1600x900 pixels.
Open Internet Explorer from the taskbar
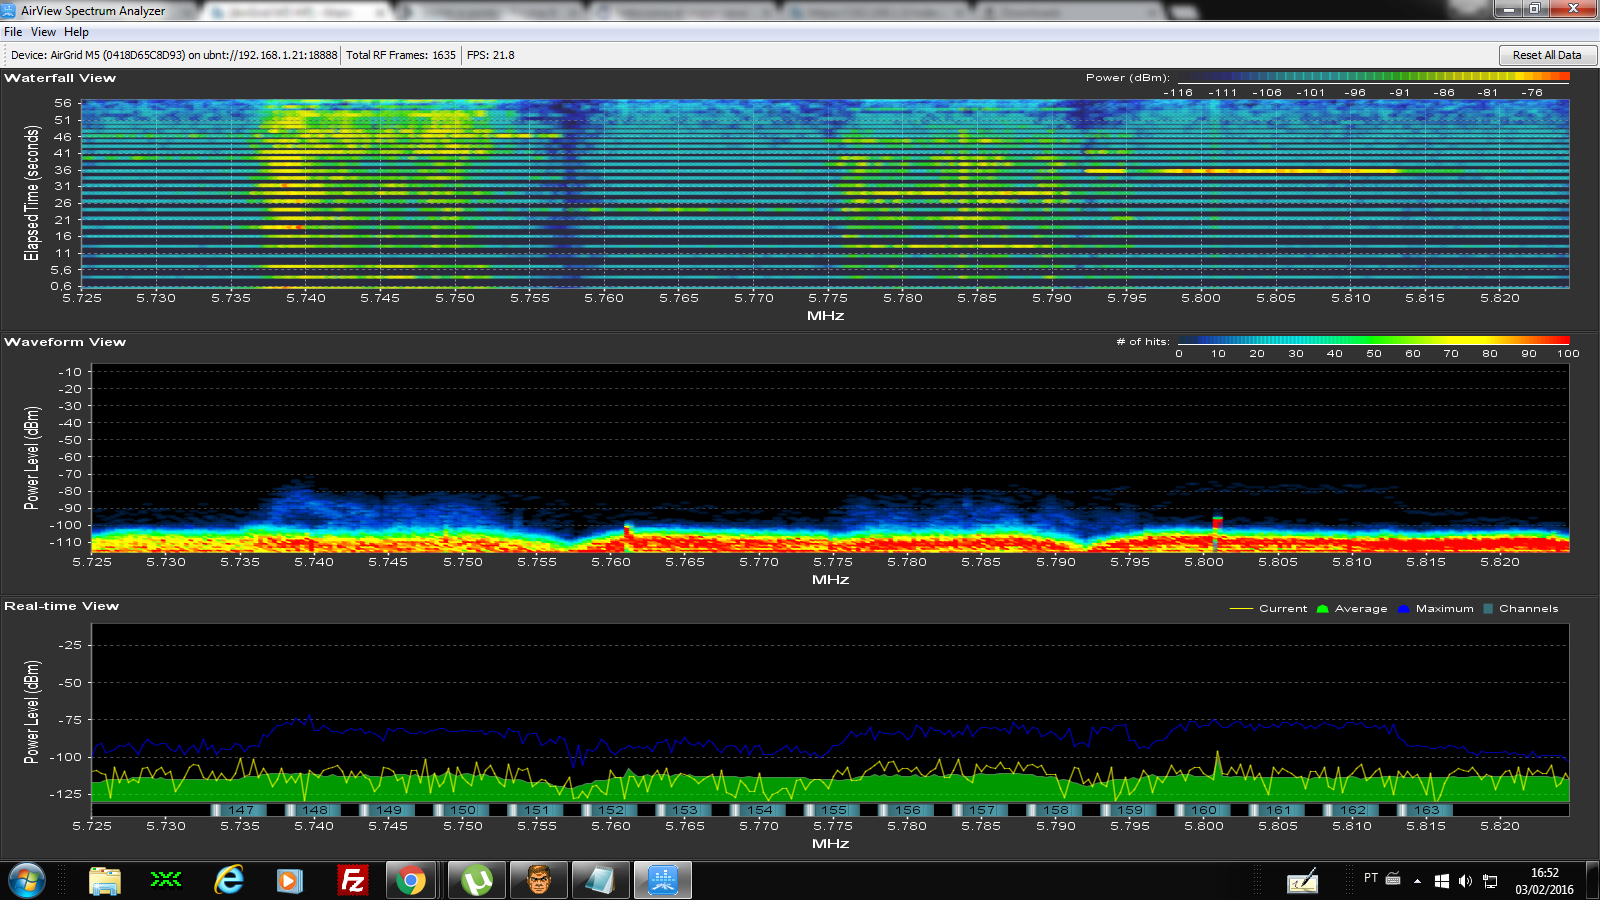229,880
